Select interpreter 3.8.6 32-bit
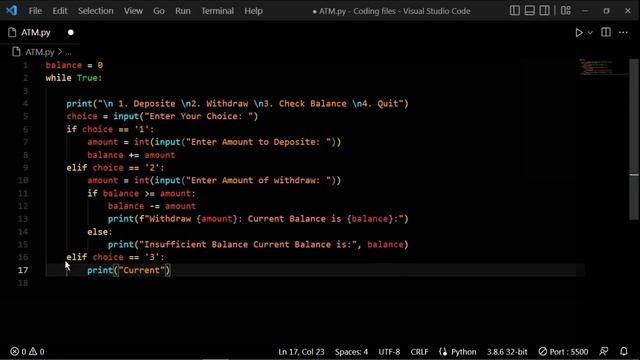The height and width of the screenshot is (360, 640). pos(507,352)
